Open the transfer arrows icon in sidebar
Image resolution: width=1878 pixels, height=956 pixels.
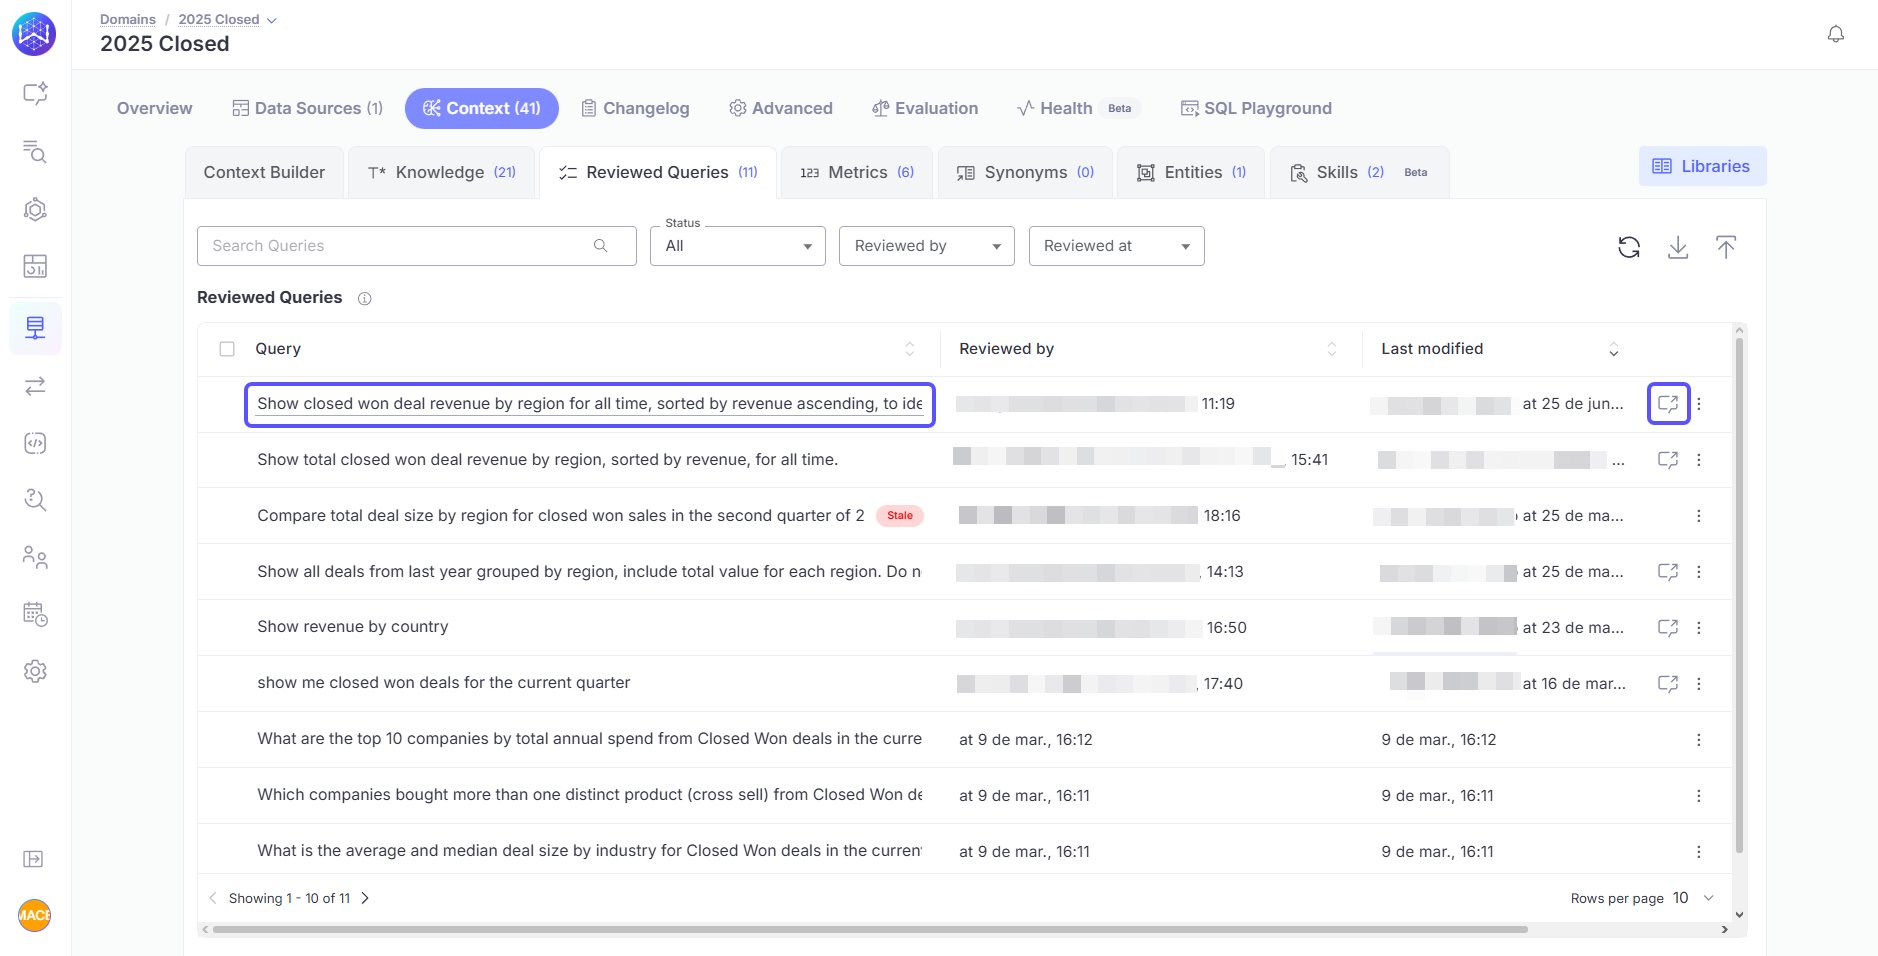(x=35, y=386)
